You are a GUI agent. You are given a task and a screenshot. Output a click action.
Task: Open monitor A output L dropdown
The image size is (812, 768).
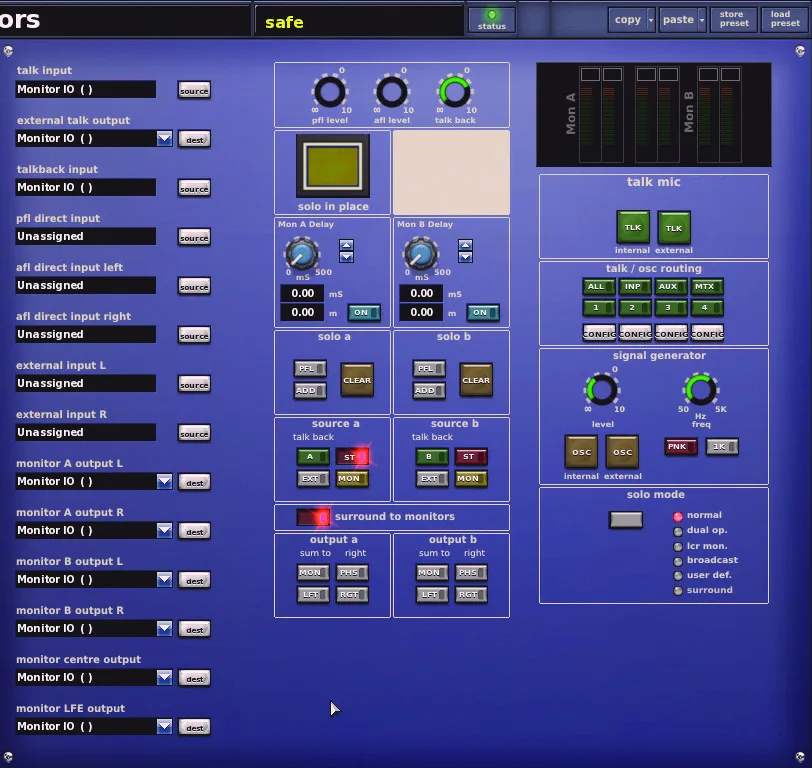(165, 482)
